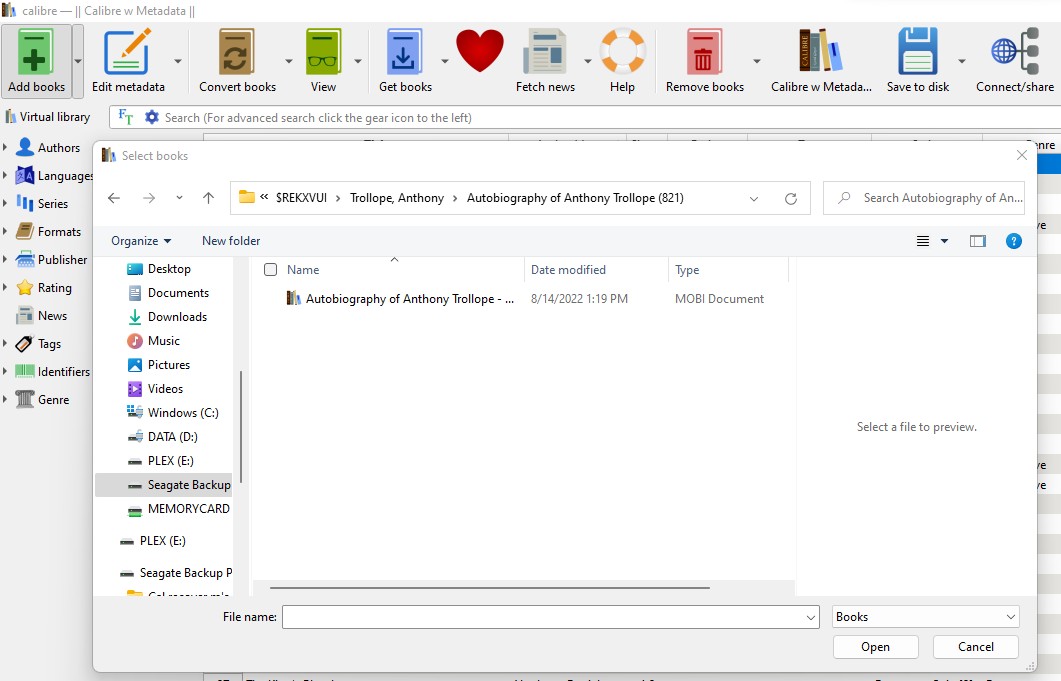The width and height of the screenshot is (1061, 681).
Task: Navigate to Trollope, Anthony breadcrumb
Action: pyautogui.click(x=397, y=198)
